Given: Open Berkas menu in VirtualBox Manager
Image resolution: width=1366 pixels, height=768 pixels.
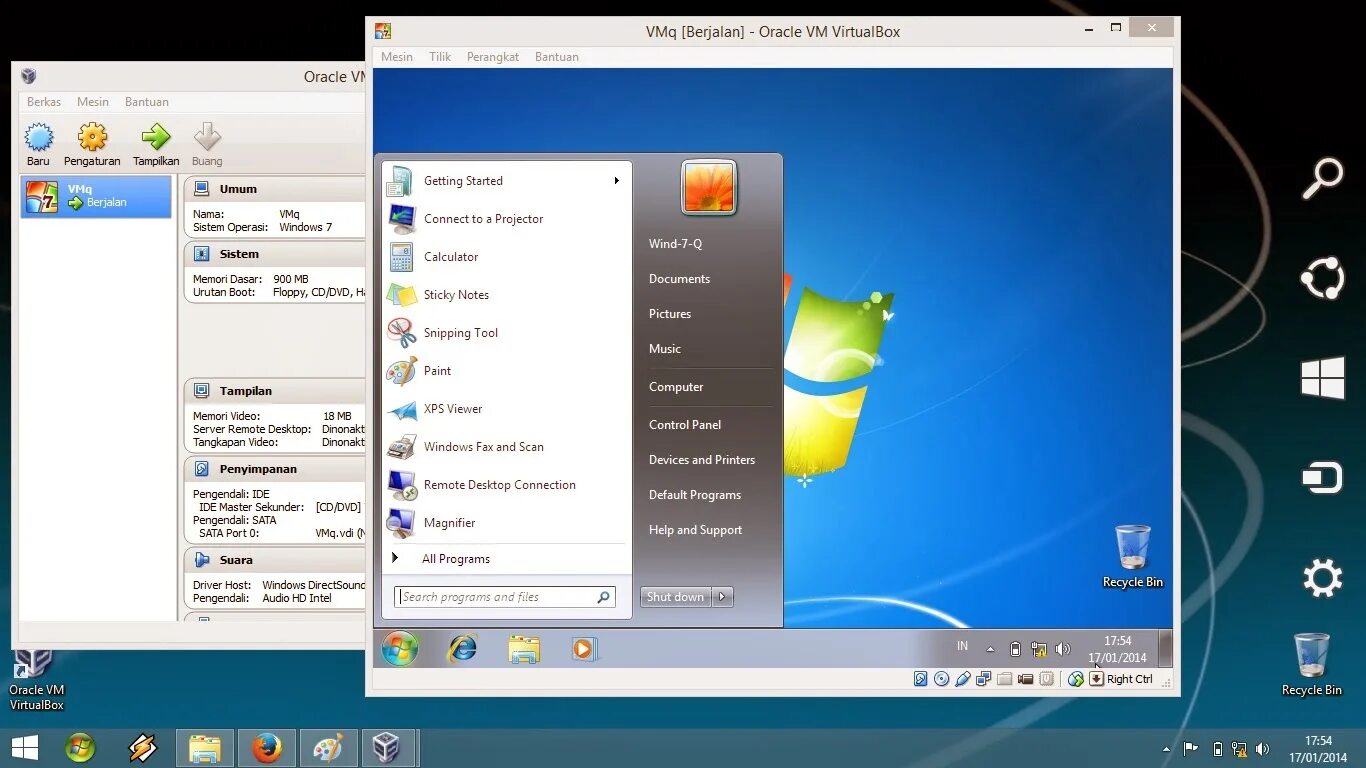Looking at the screenshot, I should (x=44, y=102).
